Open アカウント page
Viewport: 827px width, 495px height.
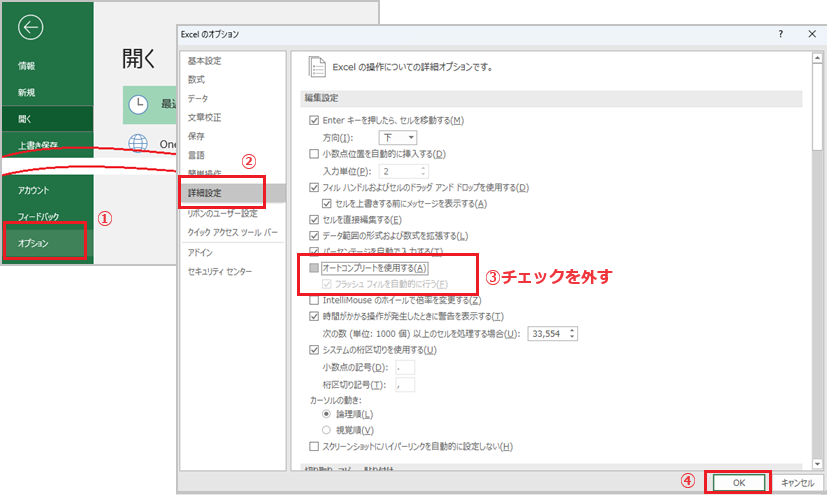click(x=33, y=190)
